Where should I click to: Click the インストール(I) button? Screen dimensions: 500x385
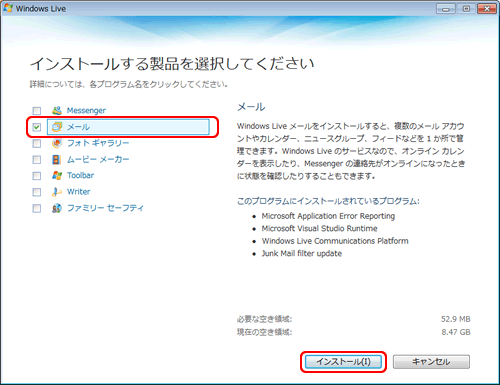[x=343, y=362]
